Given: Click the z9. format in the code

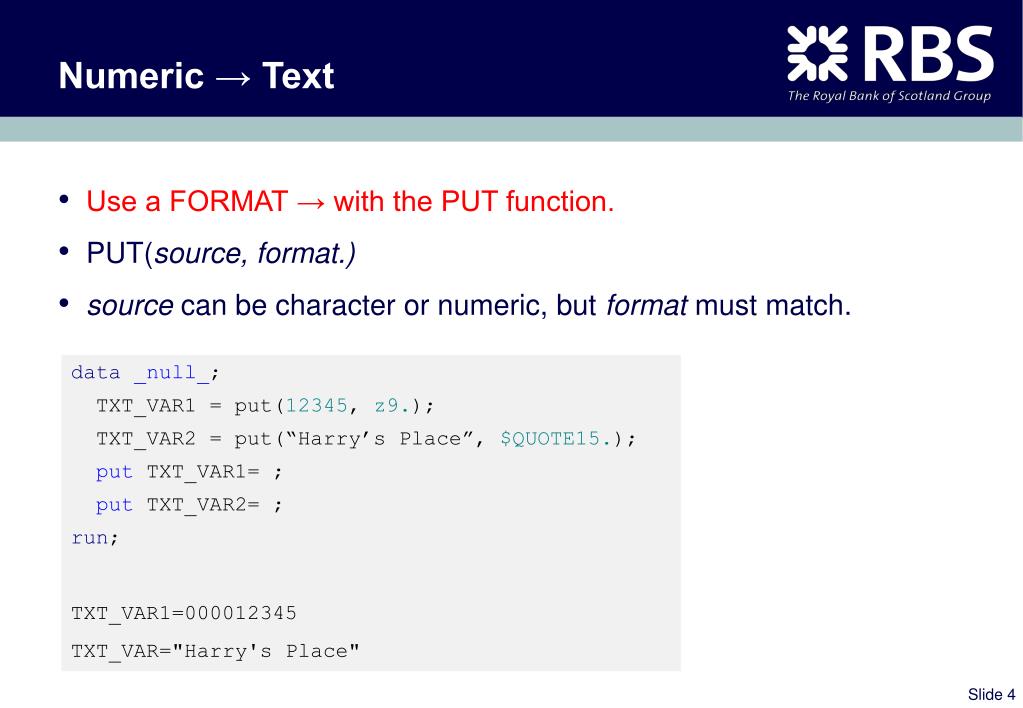Looking at the screenshot, I should [x=391, y=406].
